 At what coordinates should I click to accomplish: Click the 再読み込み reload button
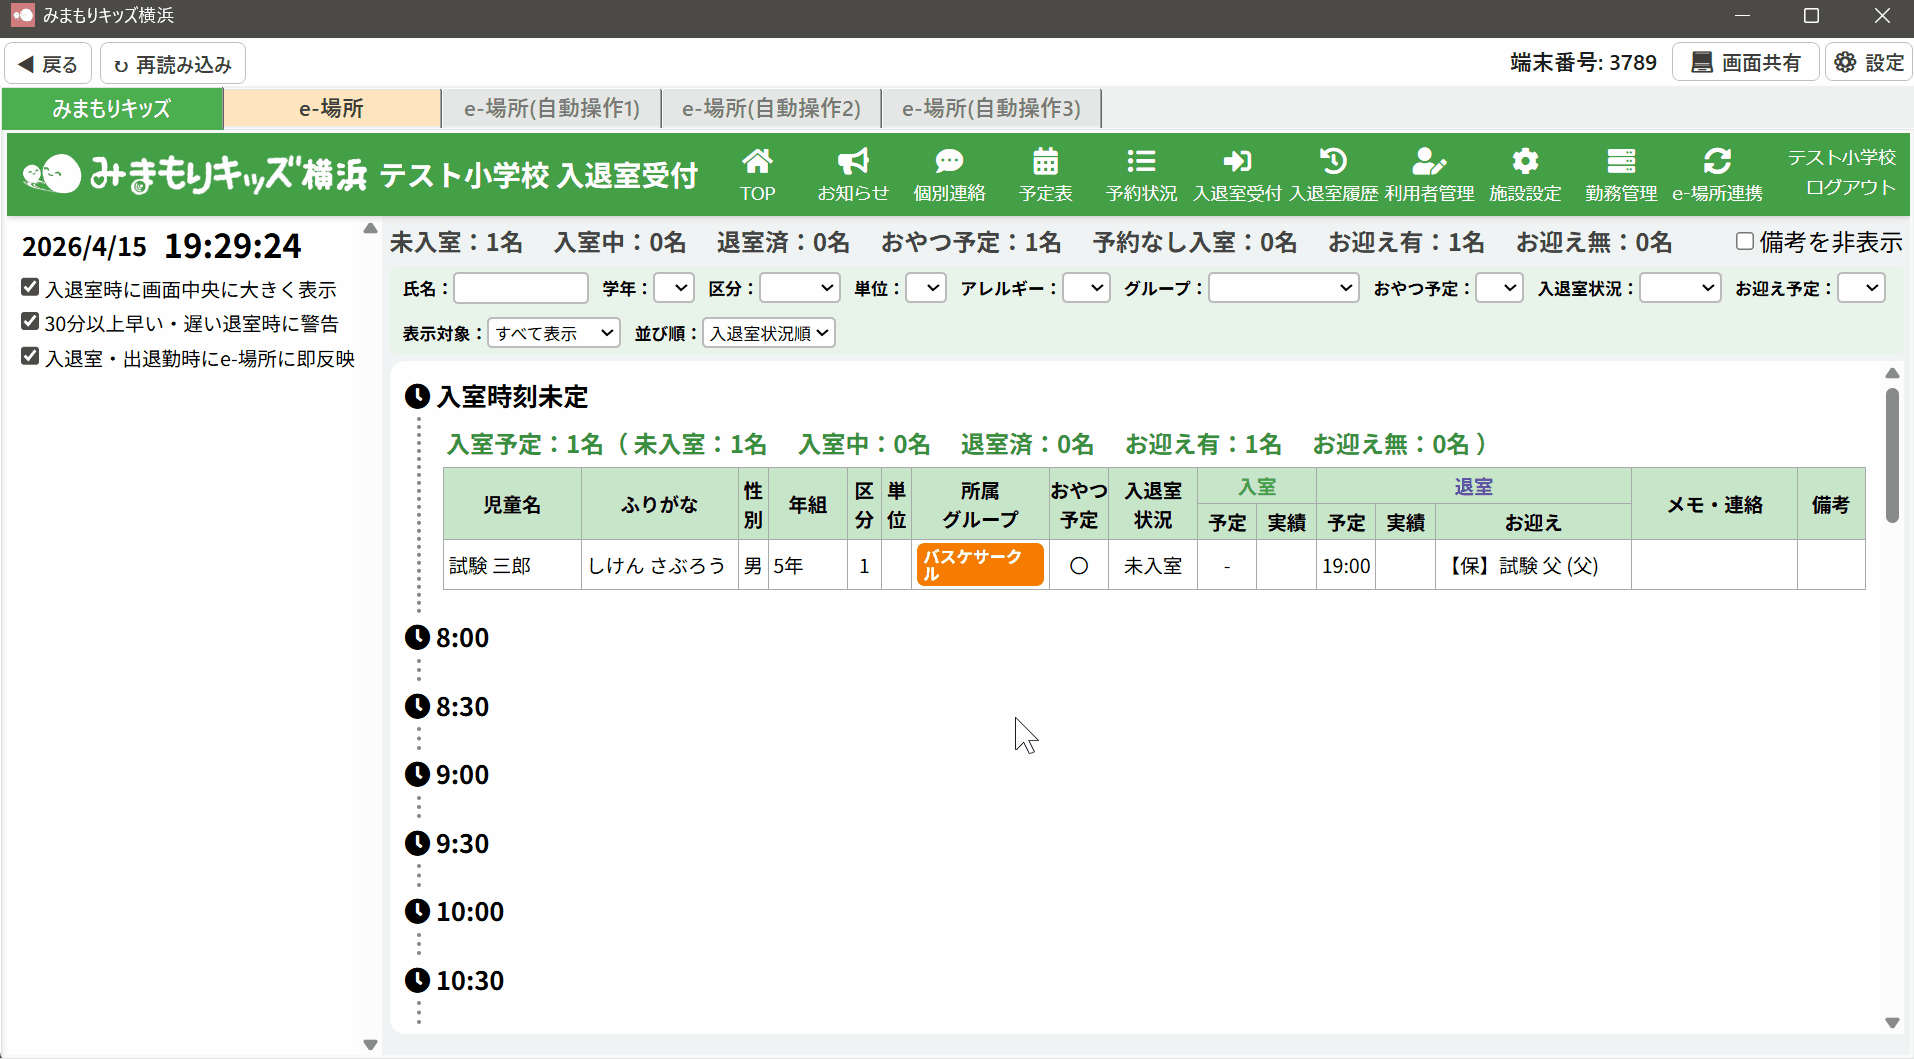click(x=173, y=64)
